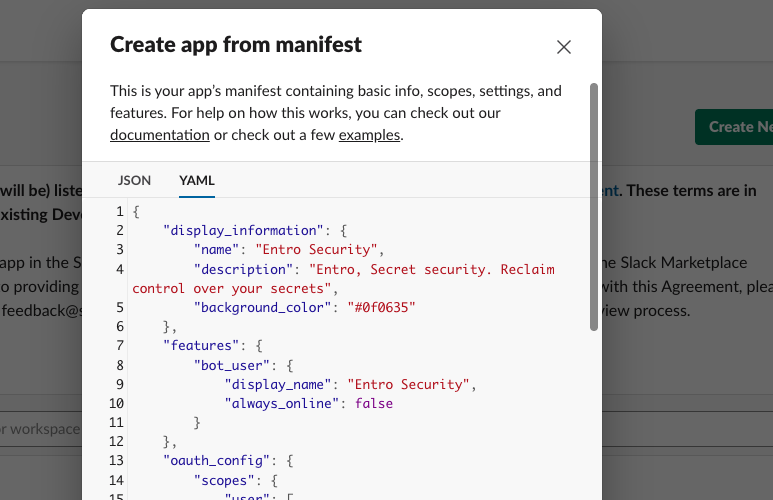Click "control over your secrets" wrapped text
Image resolution: width=773 pixels, height=500 pixels.
pos(232,288)
